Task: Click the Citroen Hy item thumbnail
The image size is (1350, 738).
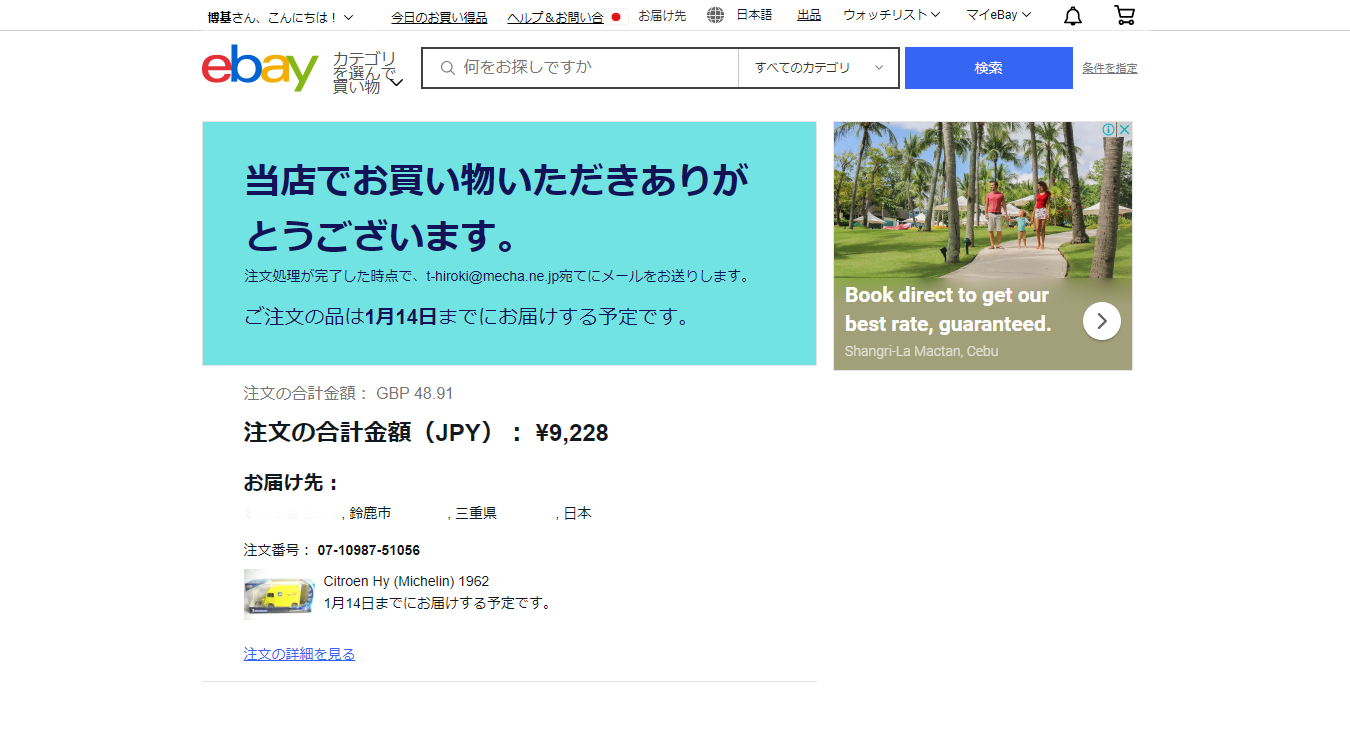Action: coord(279,594)
